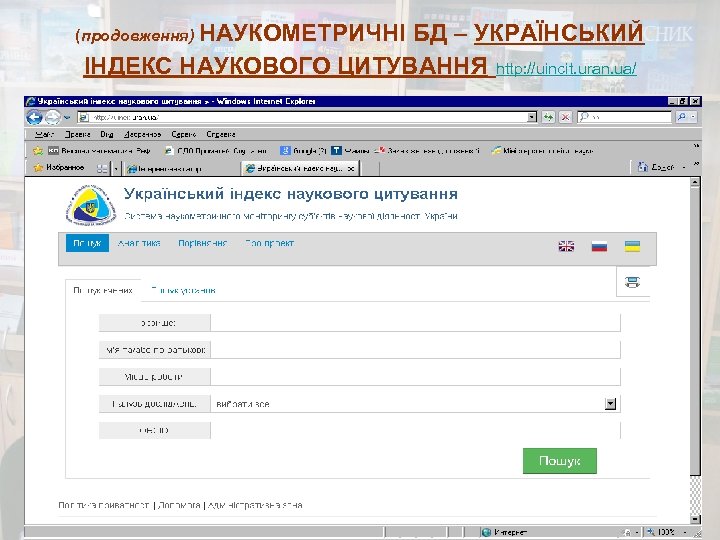Open the Вид menu
This screenshot has height=540, width=720.
107,135
